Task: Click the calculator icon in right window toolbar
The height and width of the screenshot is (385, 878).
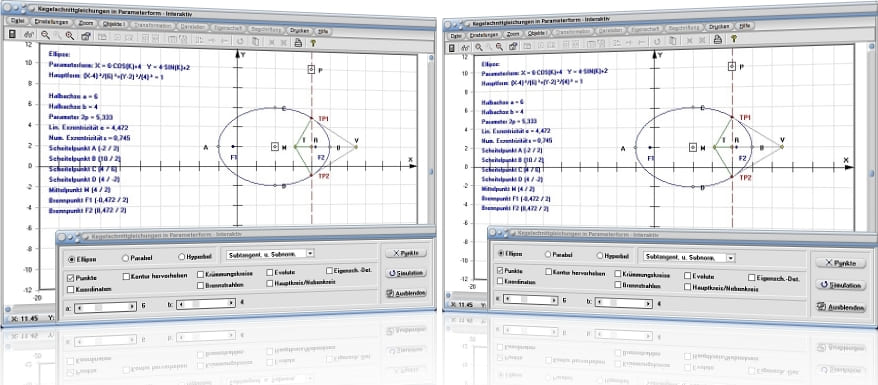Action: coord(452,48)
